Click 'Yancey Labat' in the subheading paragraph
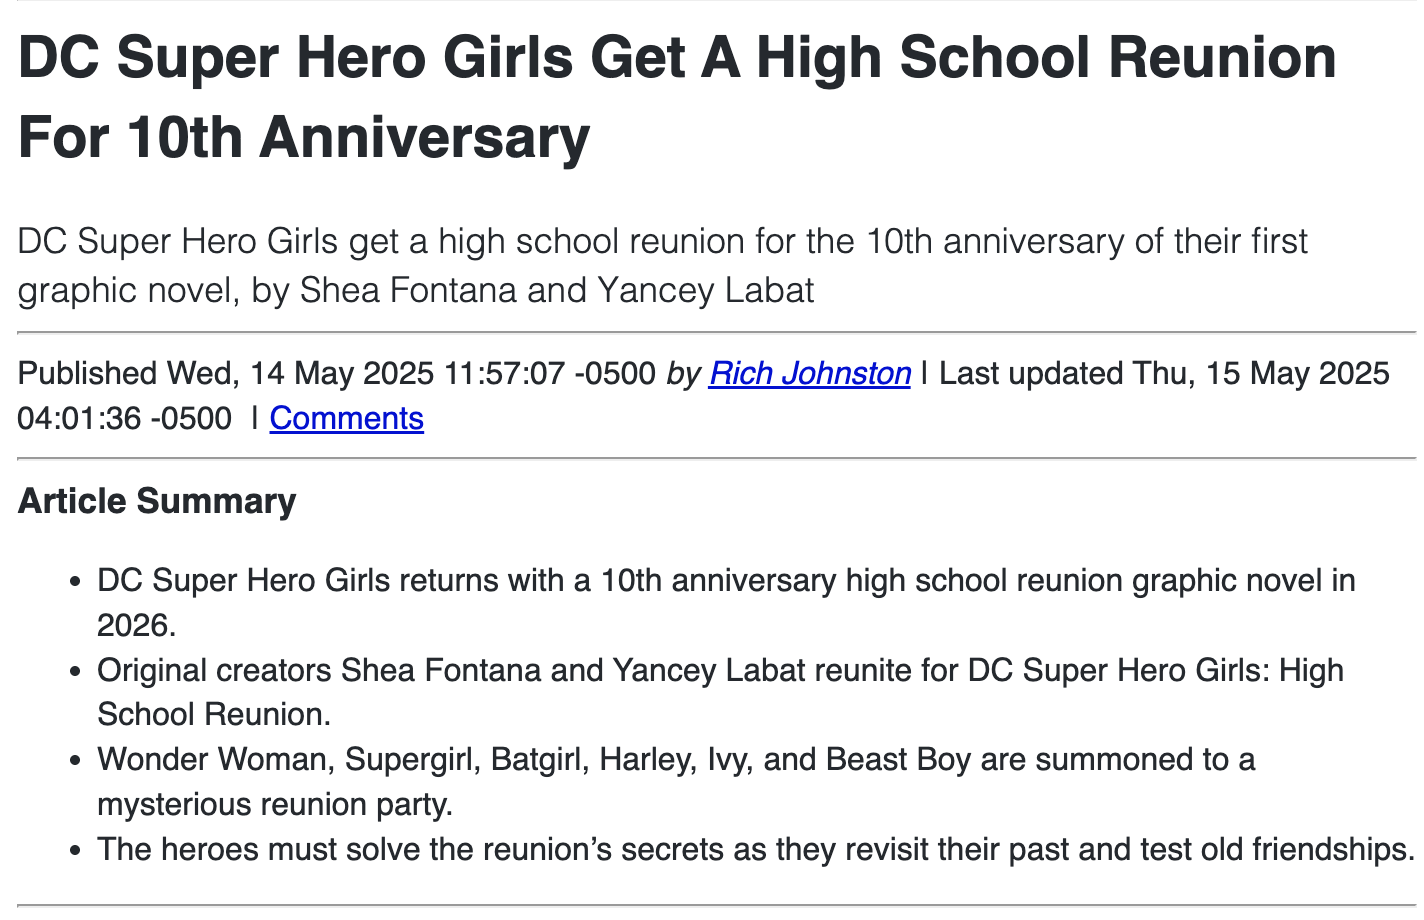The width and height of the screenshot is (1424, 920). [705, 290]
